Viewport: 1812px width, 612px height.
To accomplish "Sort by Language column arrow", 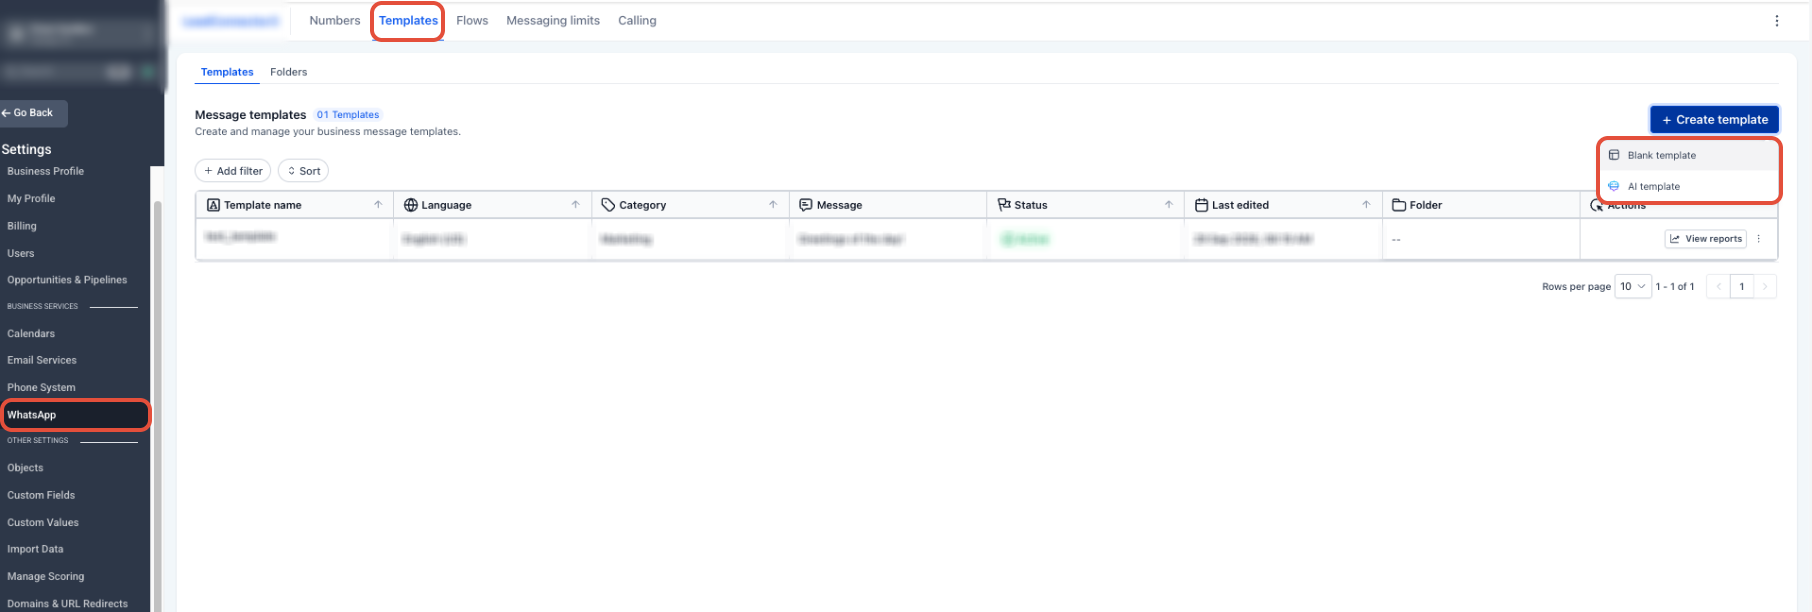I will pyautogui.click(x=576, y=205).
